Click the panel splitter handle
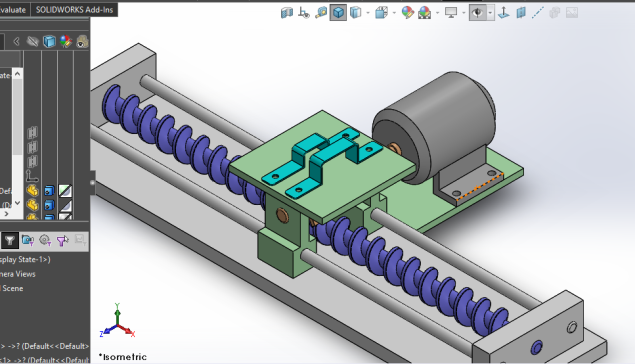The height and width of the screenshot is (364, 635). pos(93,183)
